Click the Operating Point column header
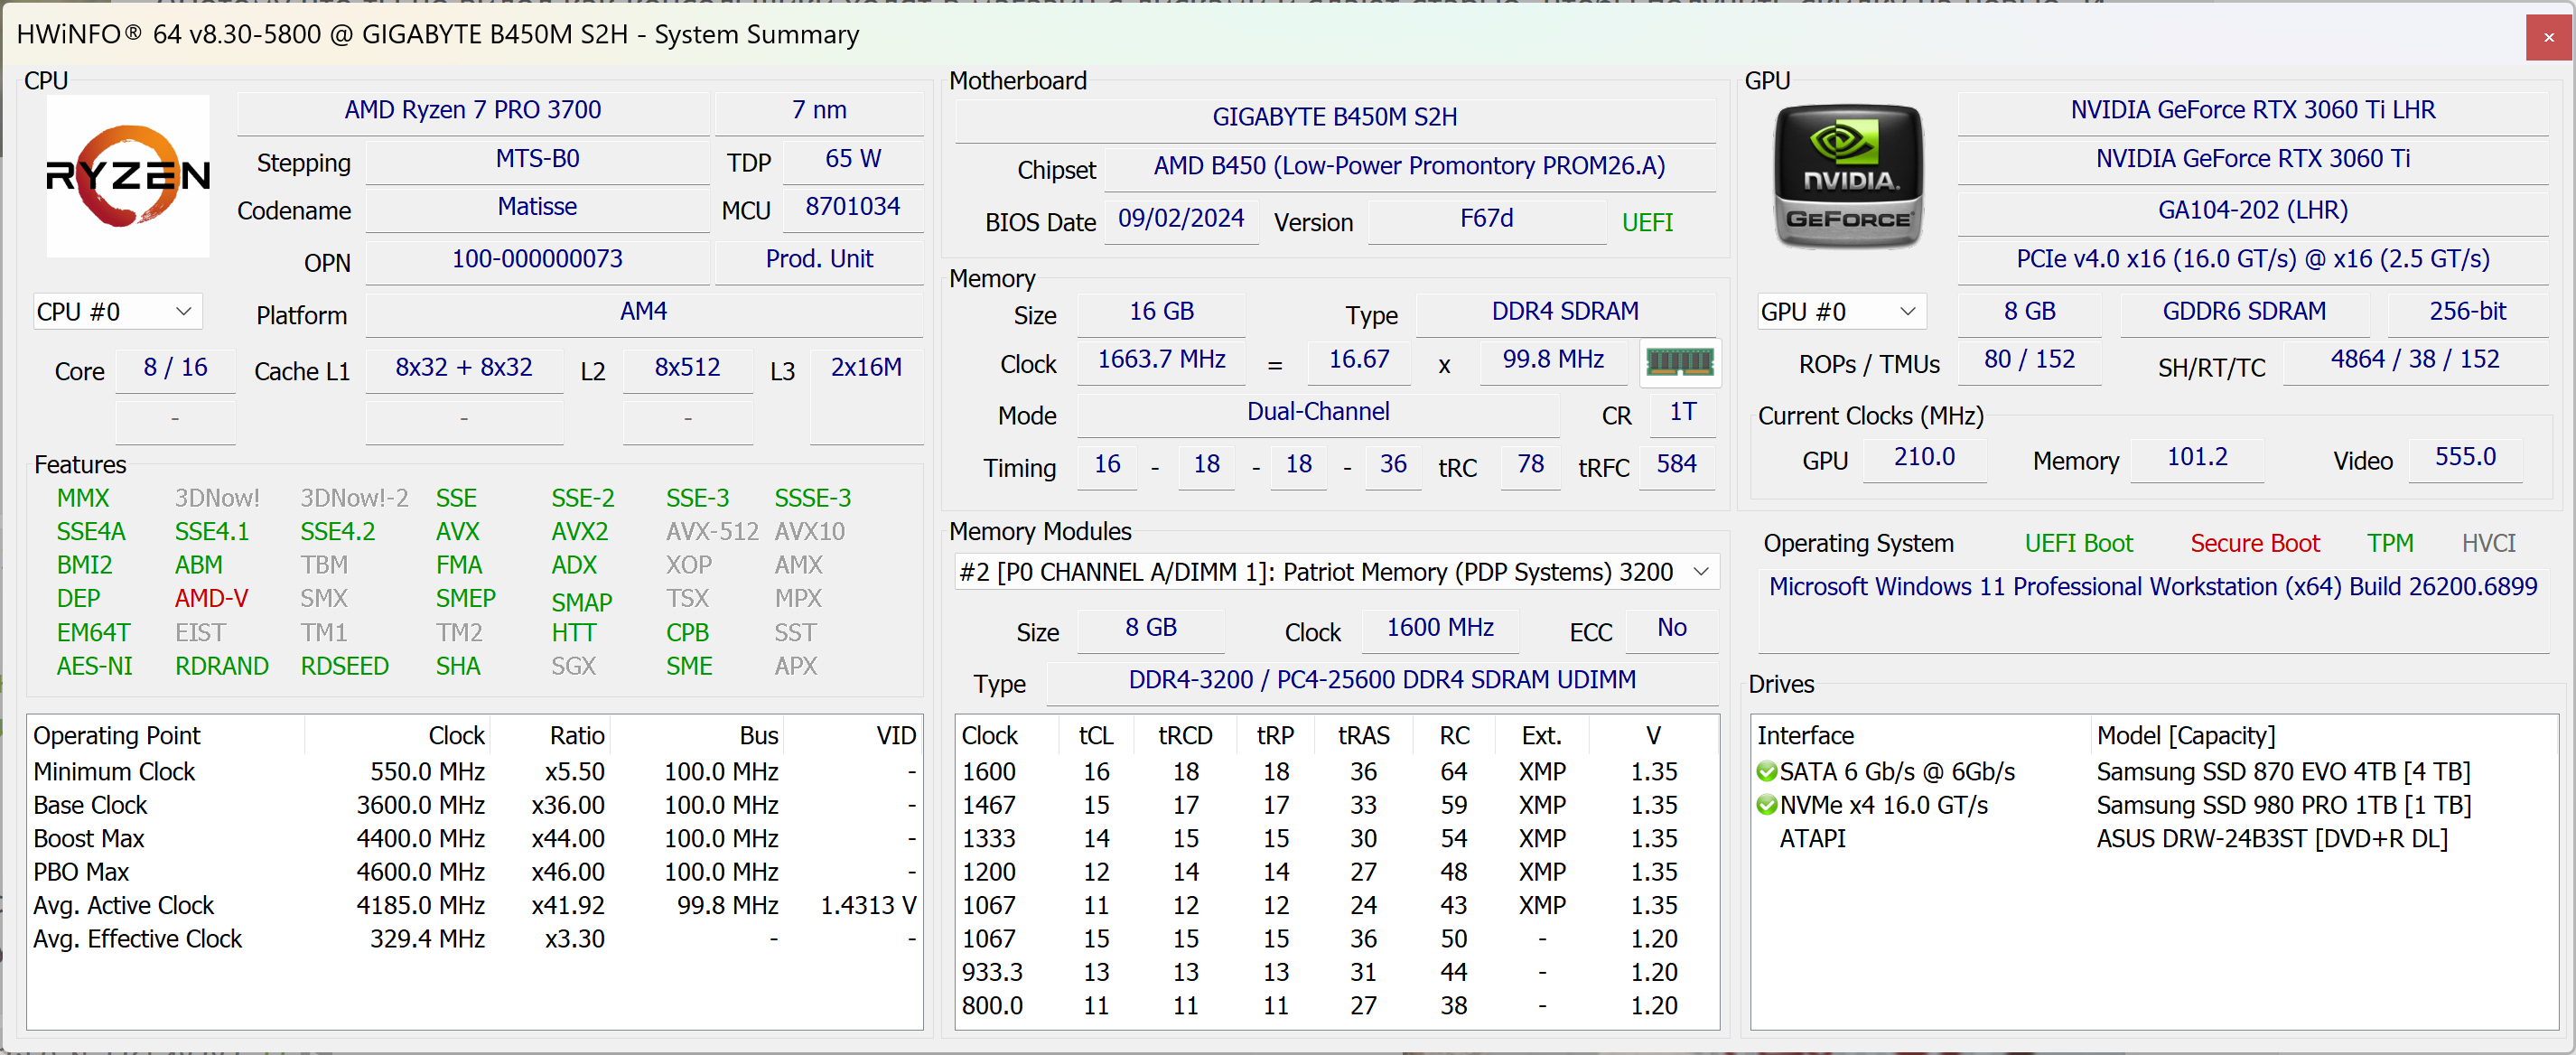This screenshot has width=2576, height=1055. 117,736
